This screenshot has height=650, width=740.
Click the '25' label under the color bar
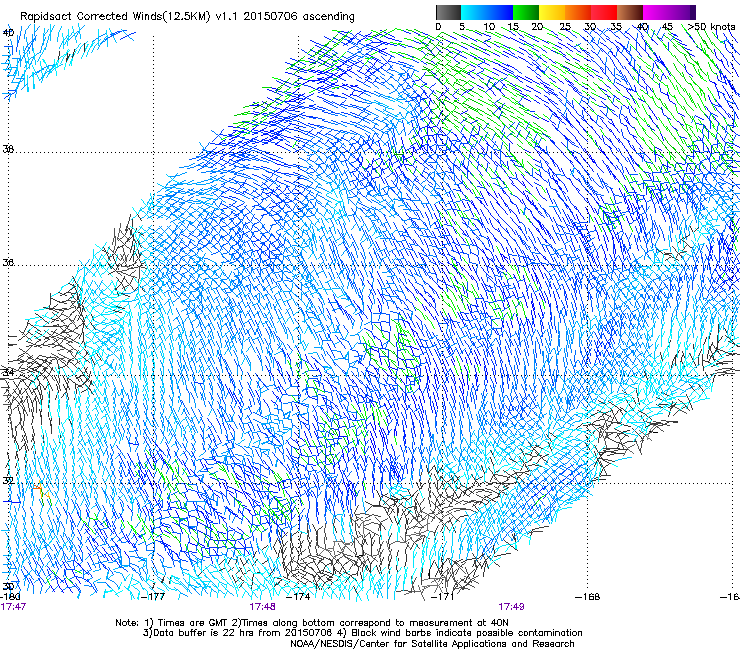point(565,26)
